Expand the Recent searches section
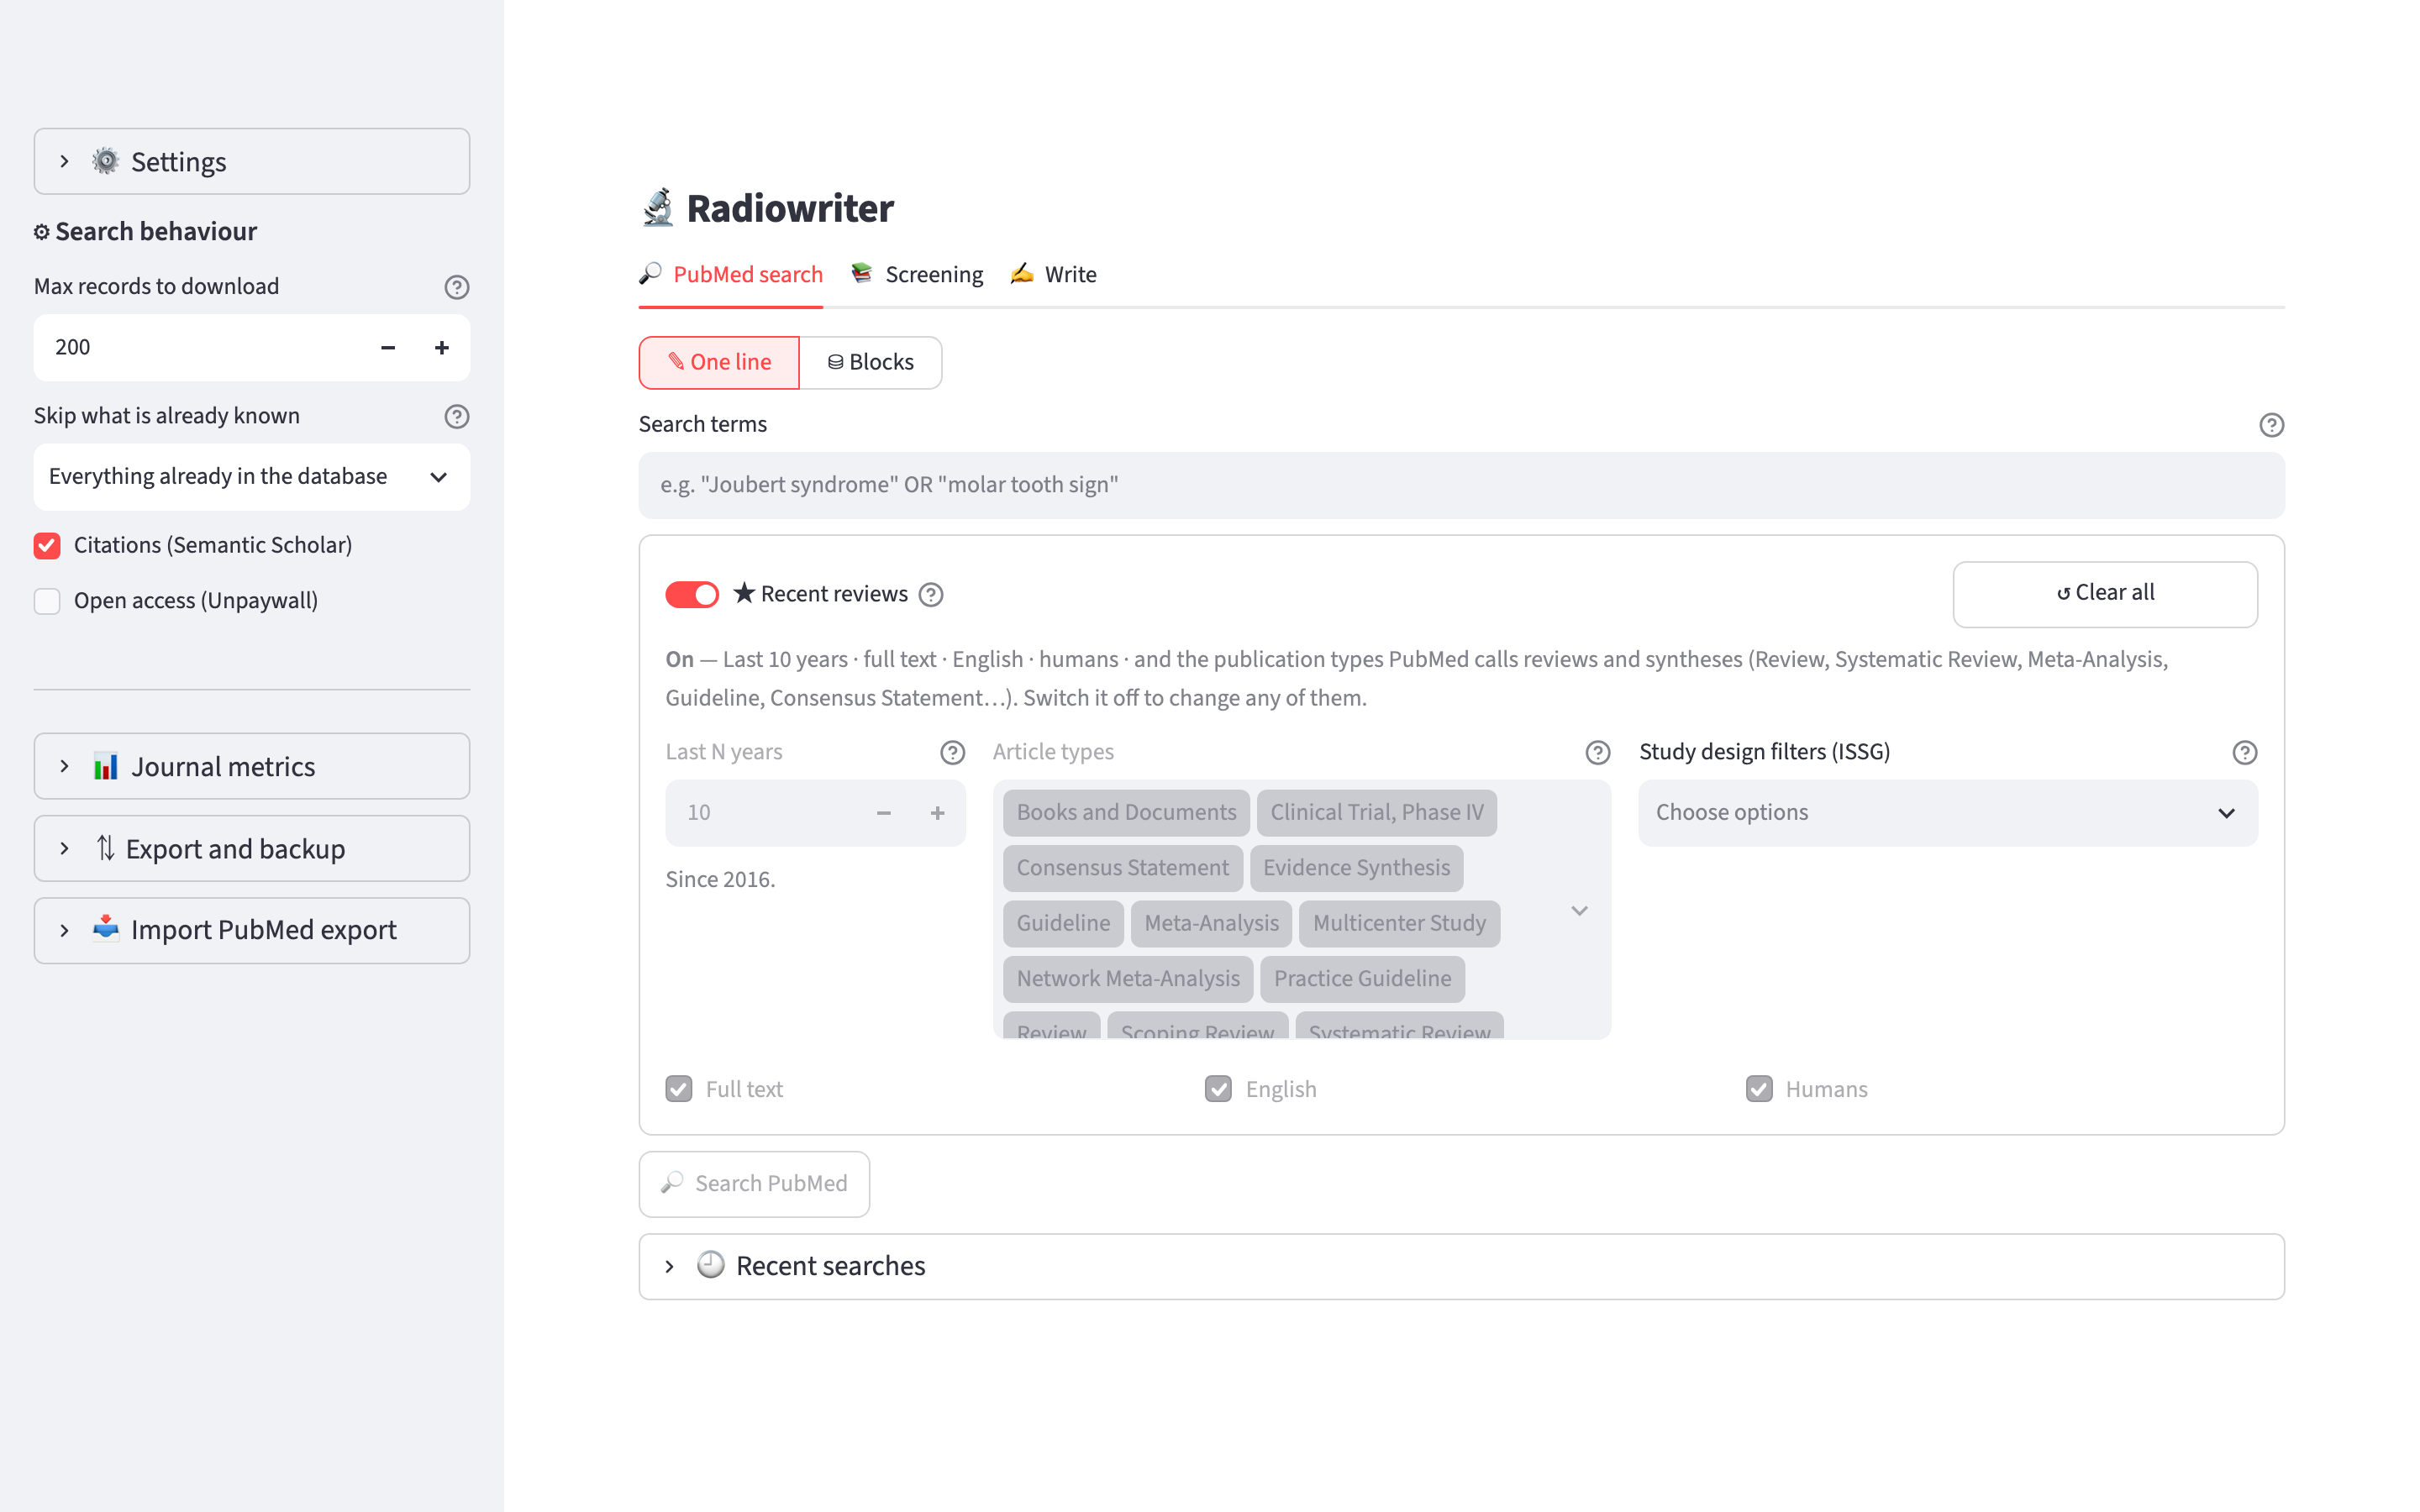Screen dimensions: 2420x1512 pos(1461,1266)
